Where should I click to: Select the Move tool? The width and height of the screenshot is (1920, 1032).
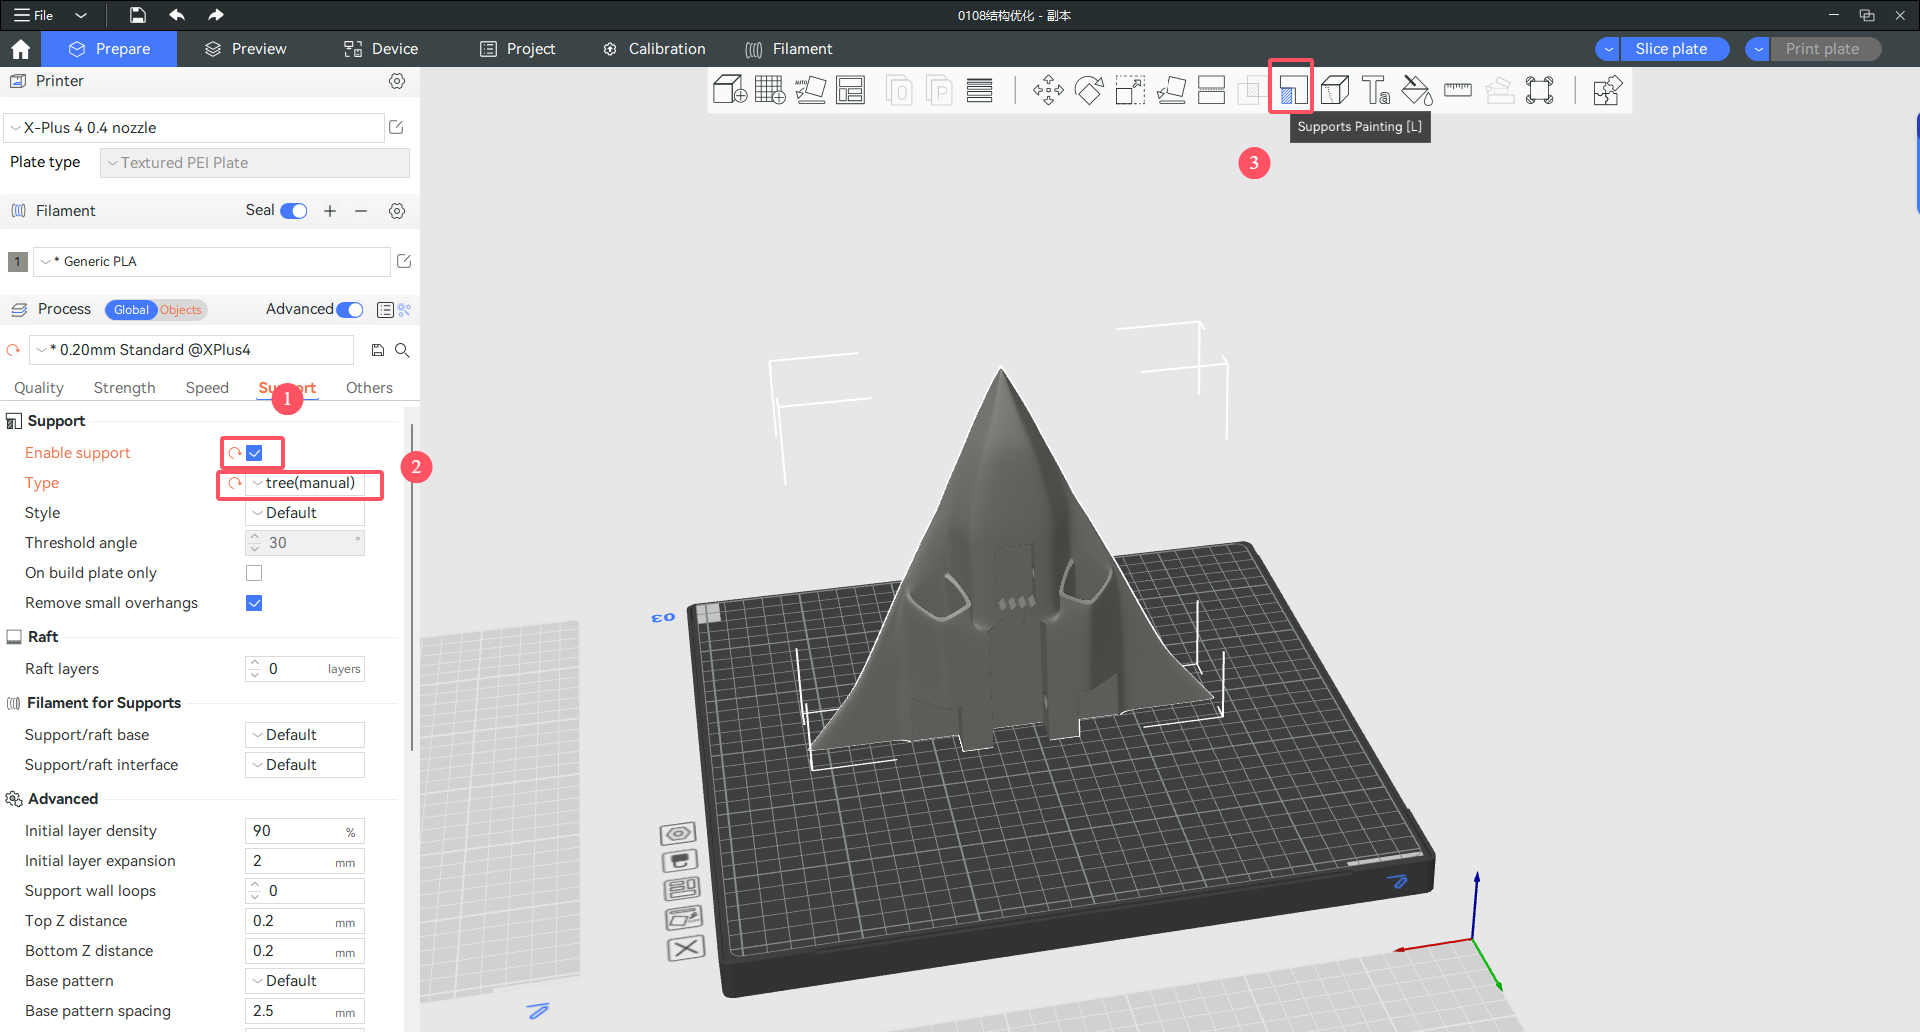[x=1048, y=90]
